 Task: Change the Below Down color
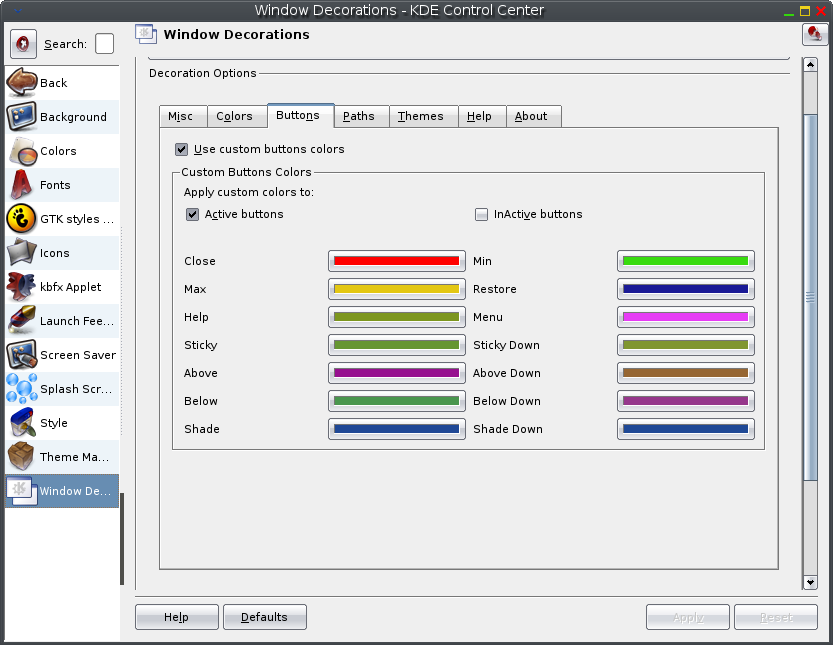pos(686,401)
